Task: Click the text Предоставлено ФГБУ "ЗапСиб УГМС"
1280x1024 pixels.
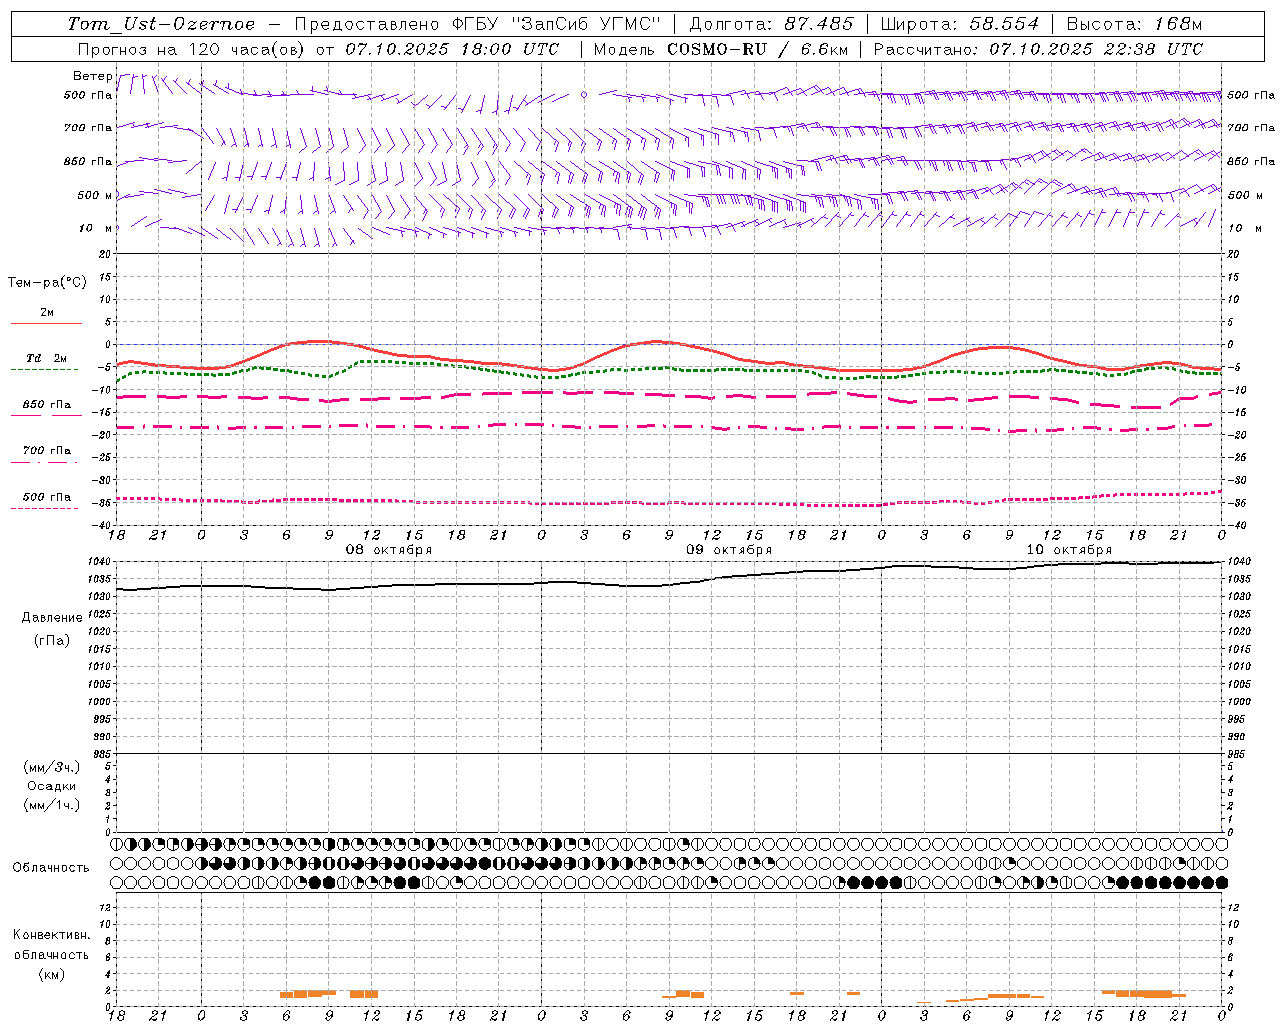Action: [478, 24]
